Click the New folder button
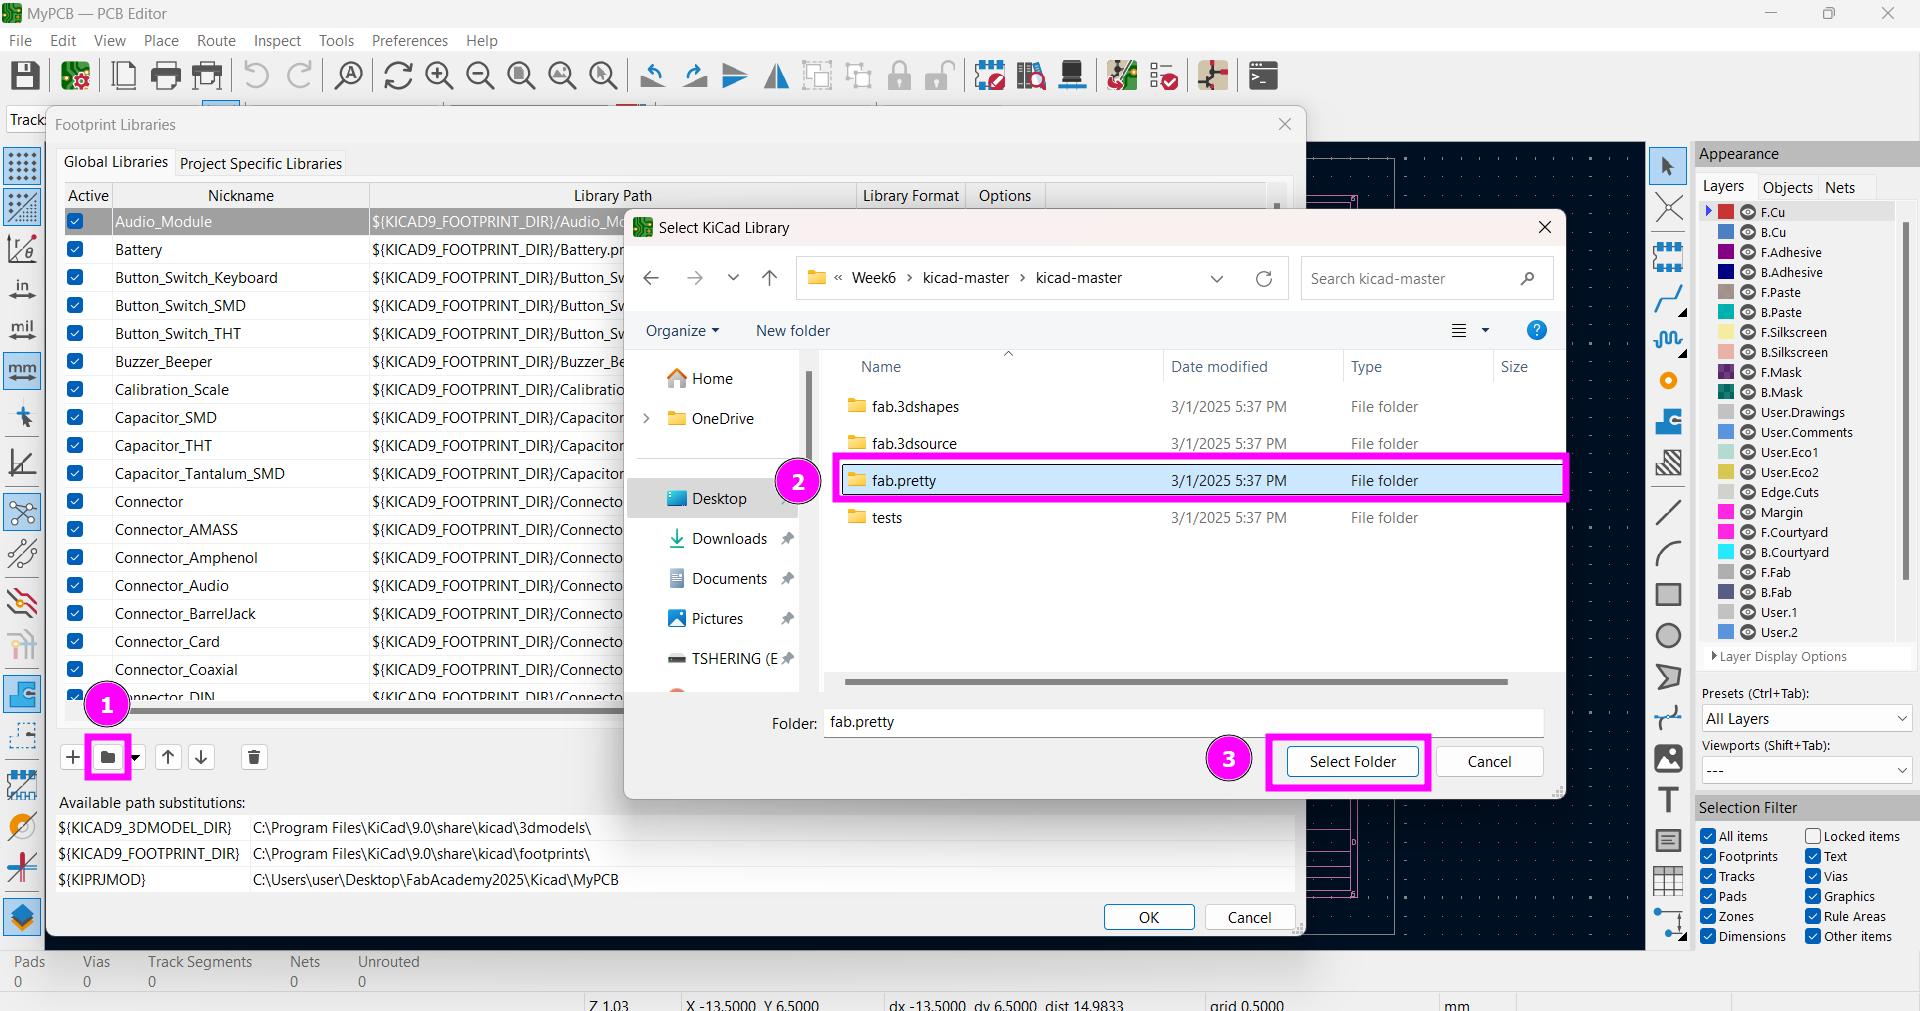 click(x=793, y=330)
